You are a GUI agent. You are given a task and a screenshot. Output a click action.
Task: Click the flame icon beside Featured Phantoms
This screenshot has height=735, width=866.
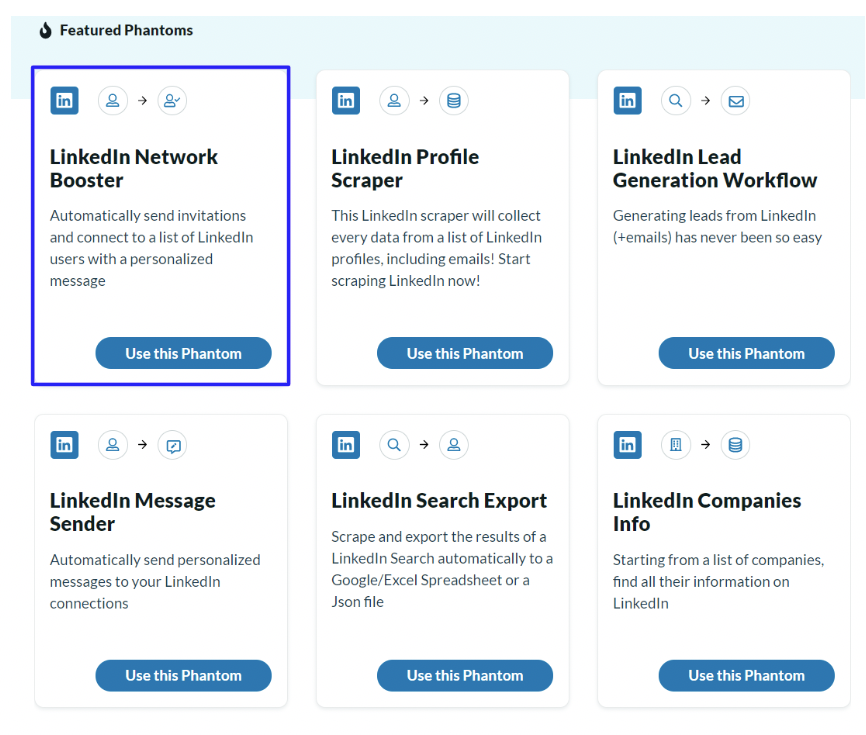(46, 30)
